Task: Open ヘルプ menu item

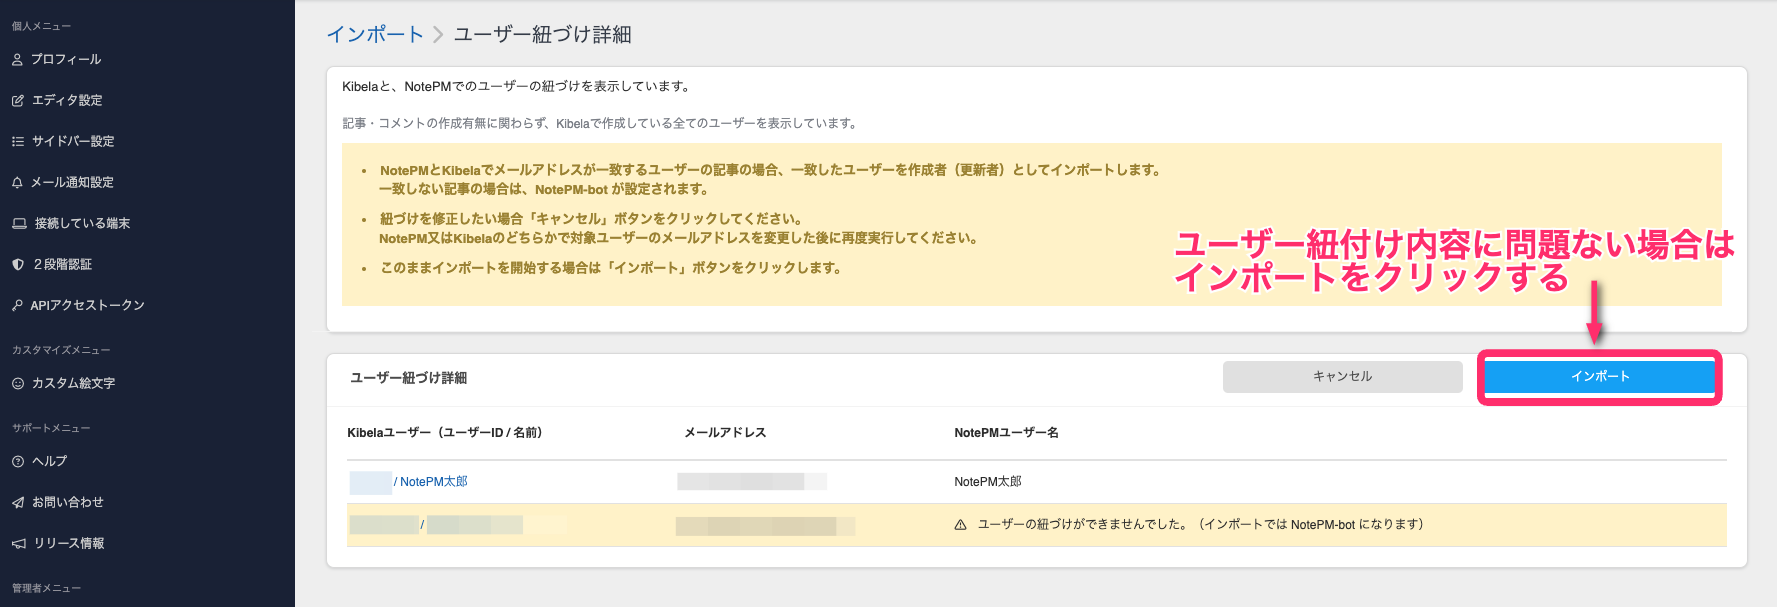Action: [49, 462]
